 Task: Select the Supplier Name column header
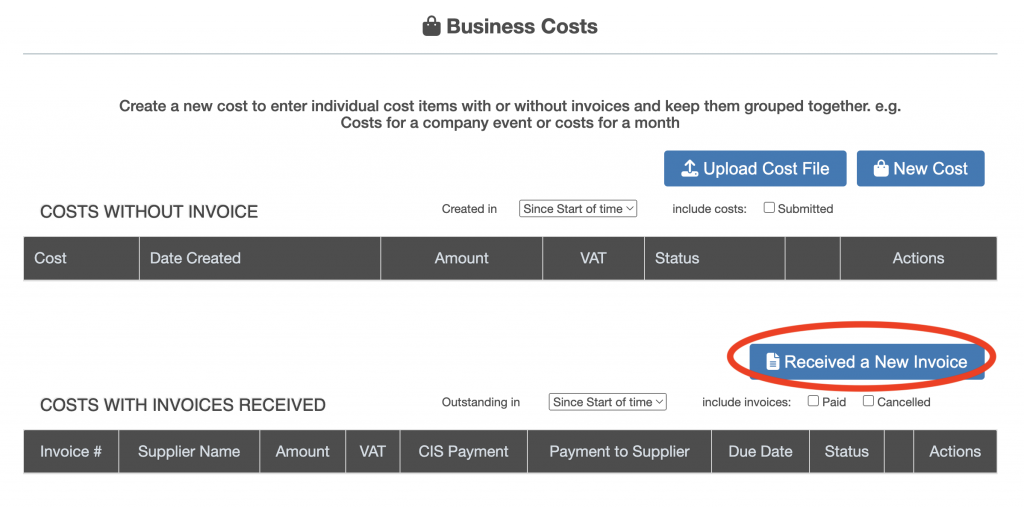tap(189, 451)
